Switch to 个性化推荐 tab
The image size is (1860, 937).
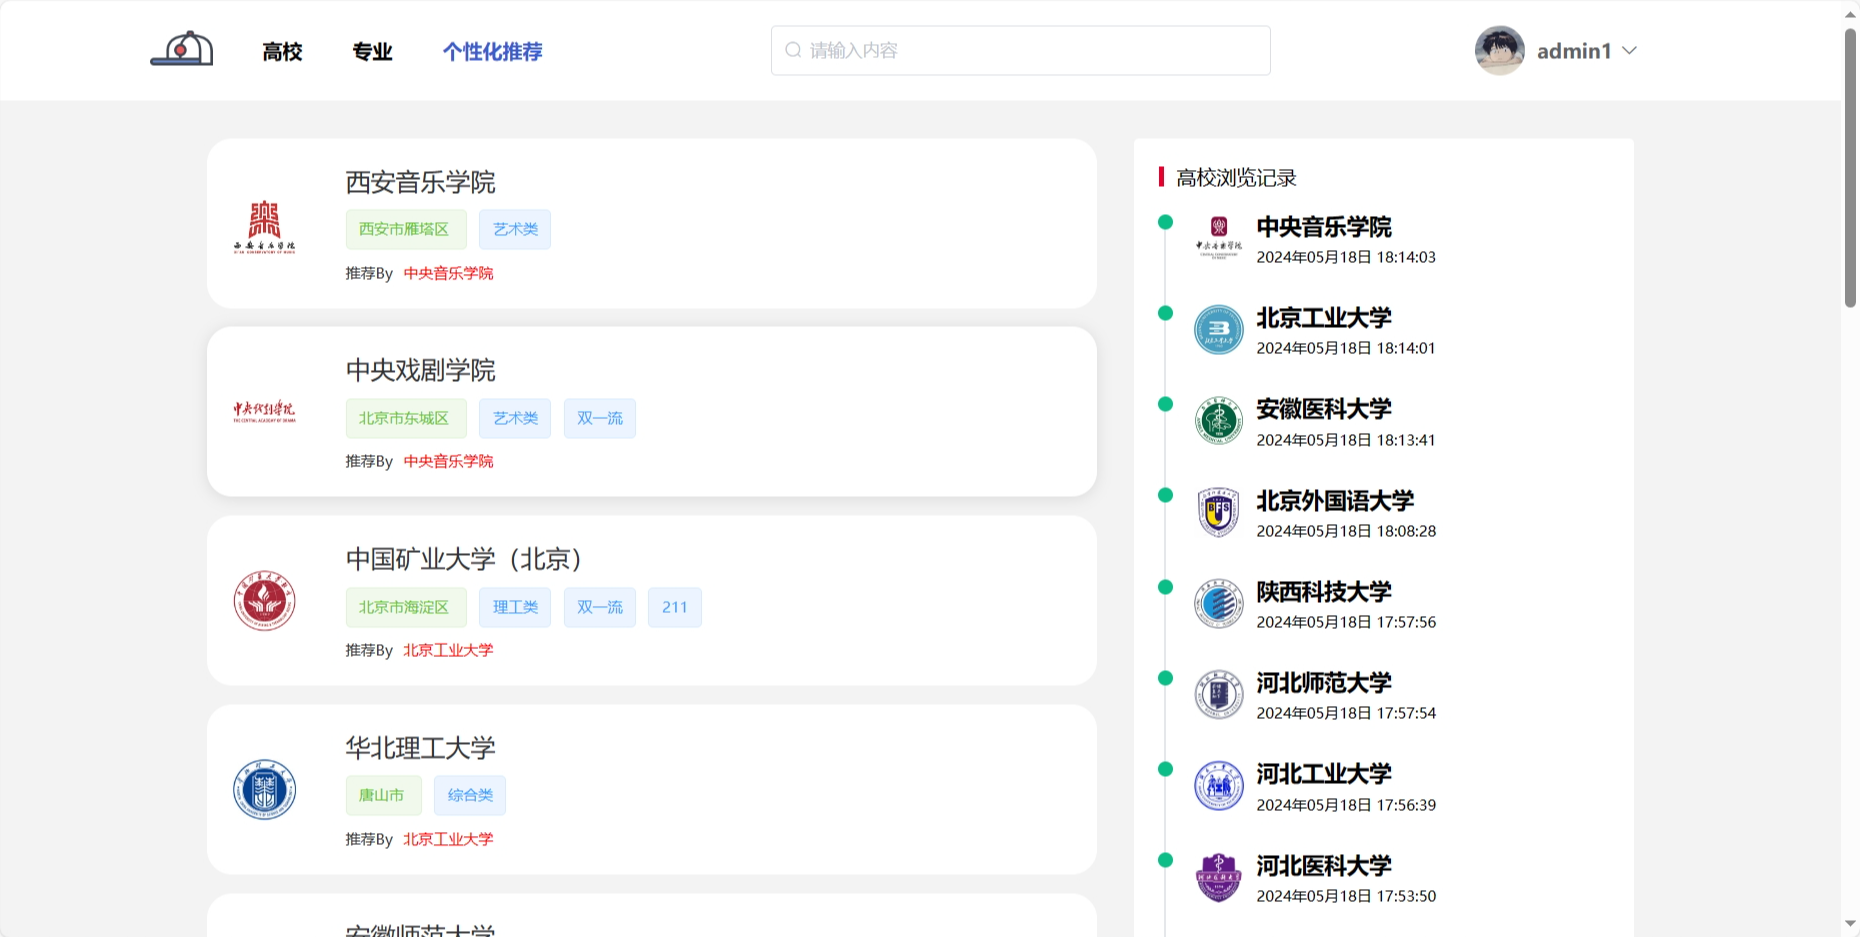pos(492,51)
